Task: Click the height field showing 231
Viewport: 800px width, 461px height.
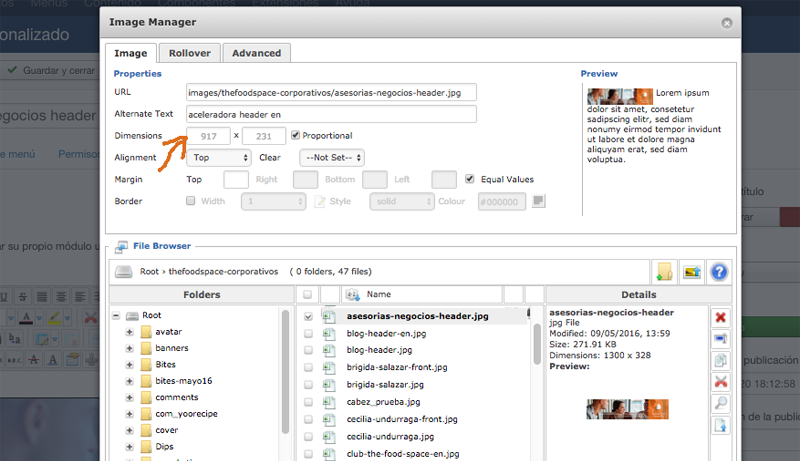Action: coord(264,136)
